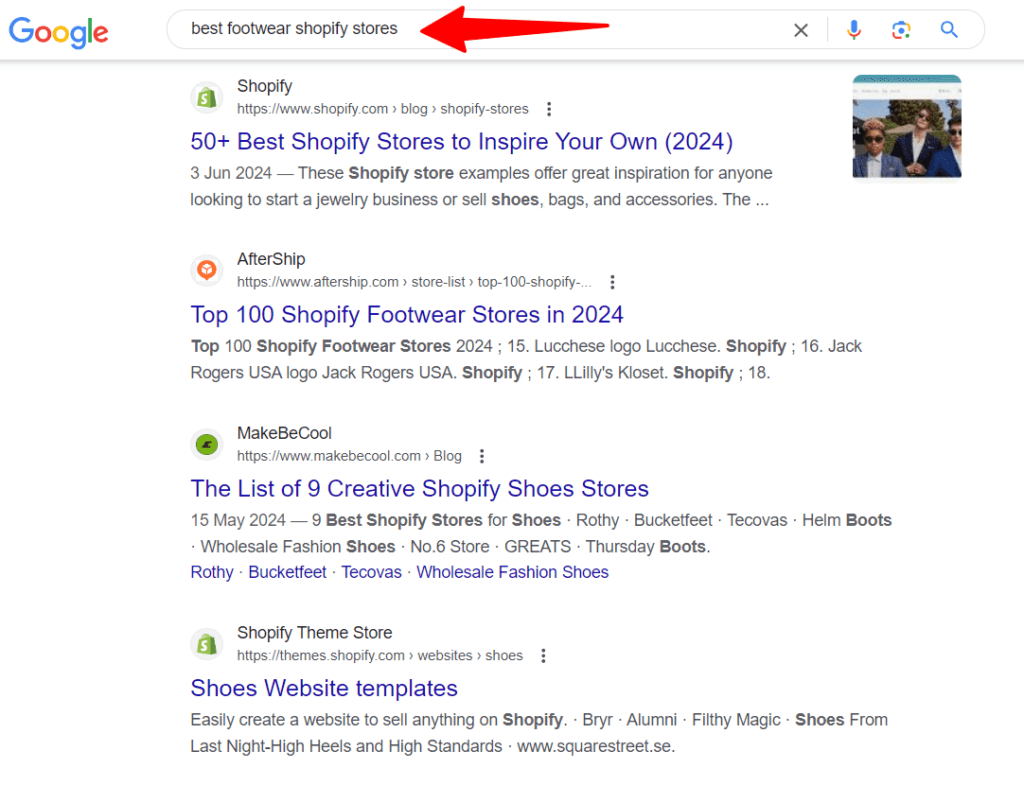
Task: Follow the Bucketfeet sitelink
Action: pyautogui.click(x=287, y=573)
